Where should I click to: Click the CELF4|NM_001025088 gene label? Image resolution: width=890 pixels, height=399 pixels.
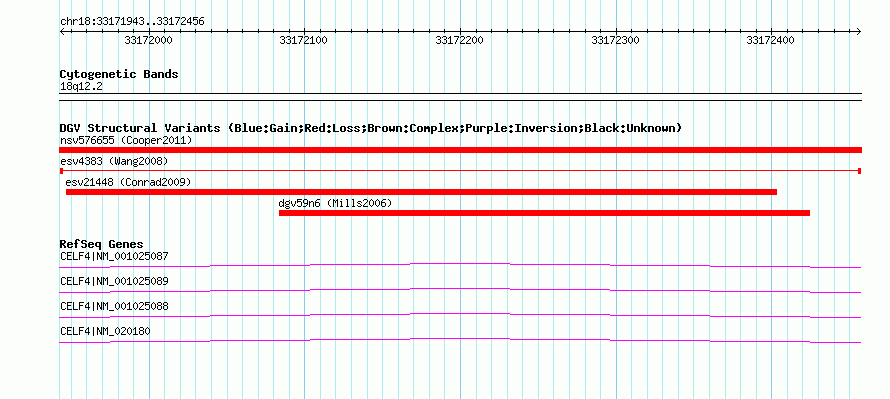114,306
